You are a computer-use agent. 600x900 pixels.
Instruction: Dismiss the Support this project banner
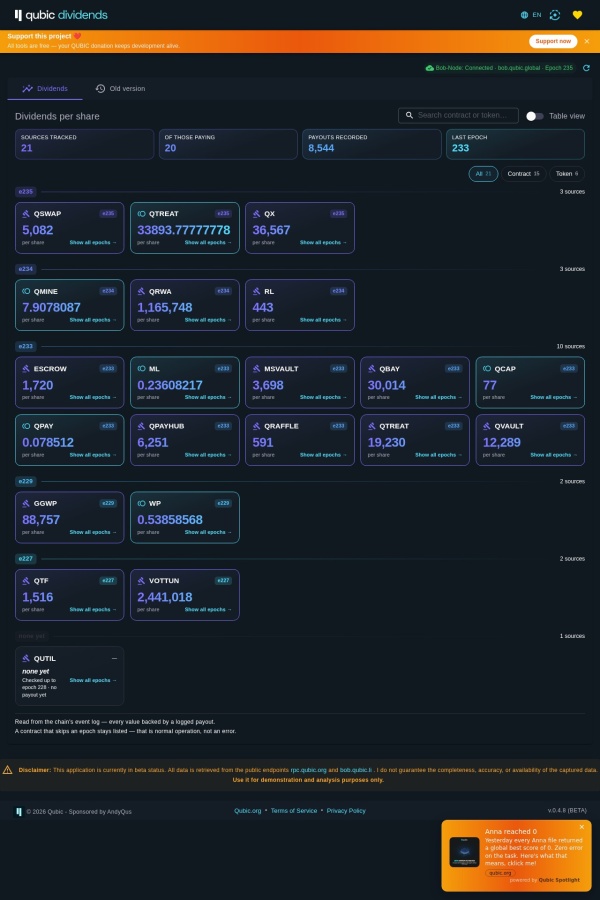[x=587, y=41]
